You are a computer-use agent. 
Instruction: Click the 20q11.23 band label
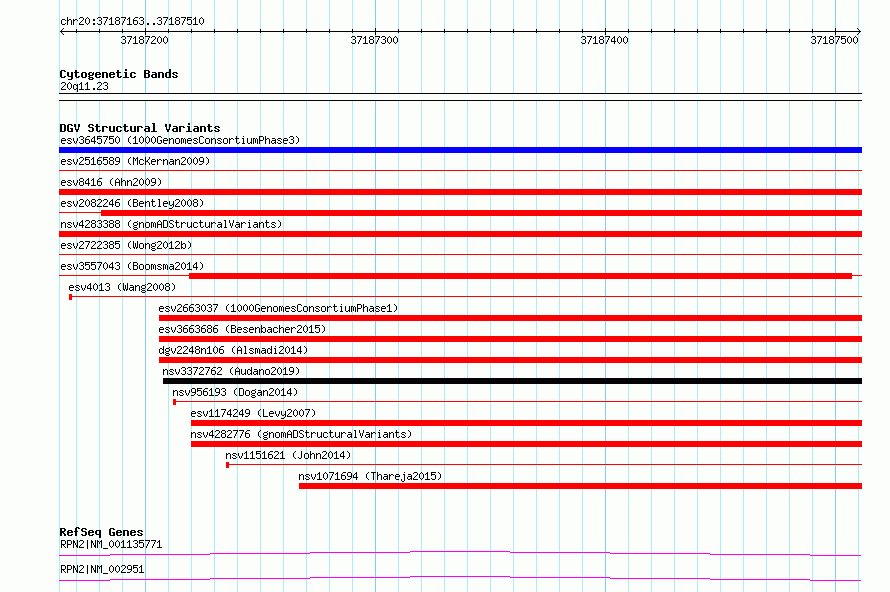[84, 86]
